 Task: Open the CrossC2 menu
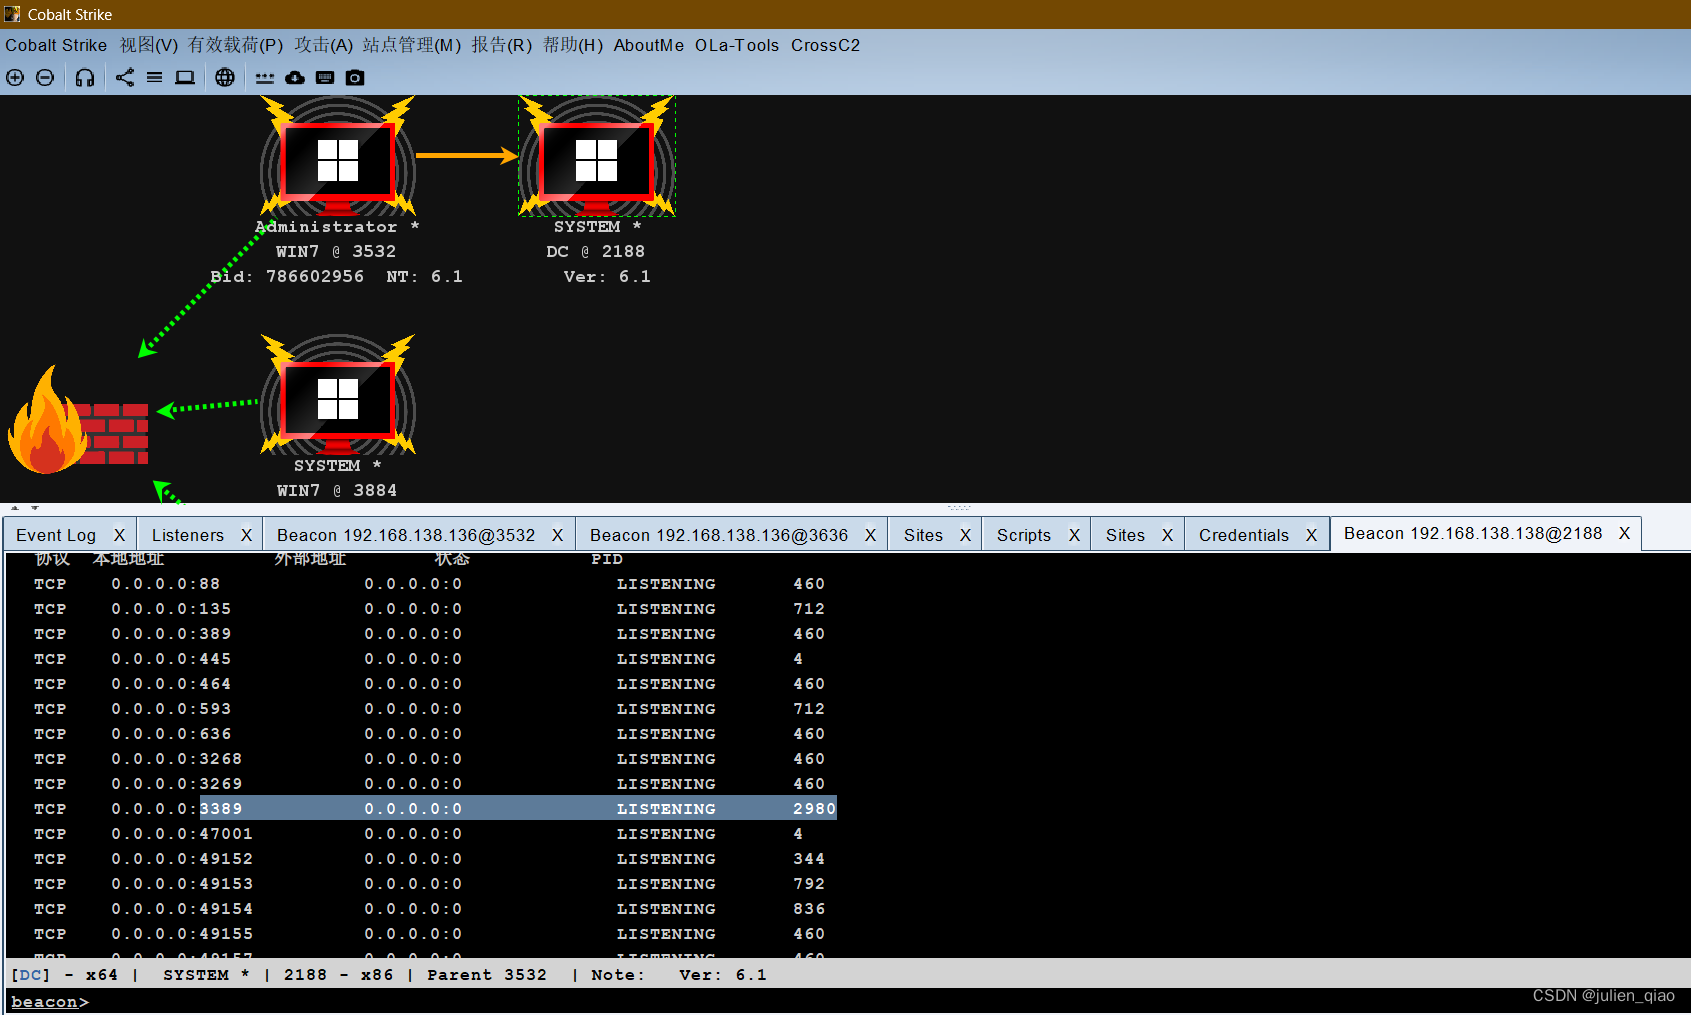(x=825, y=45)
